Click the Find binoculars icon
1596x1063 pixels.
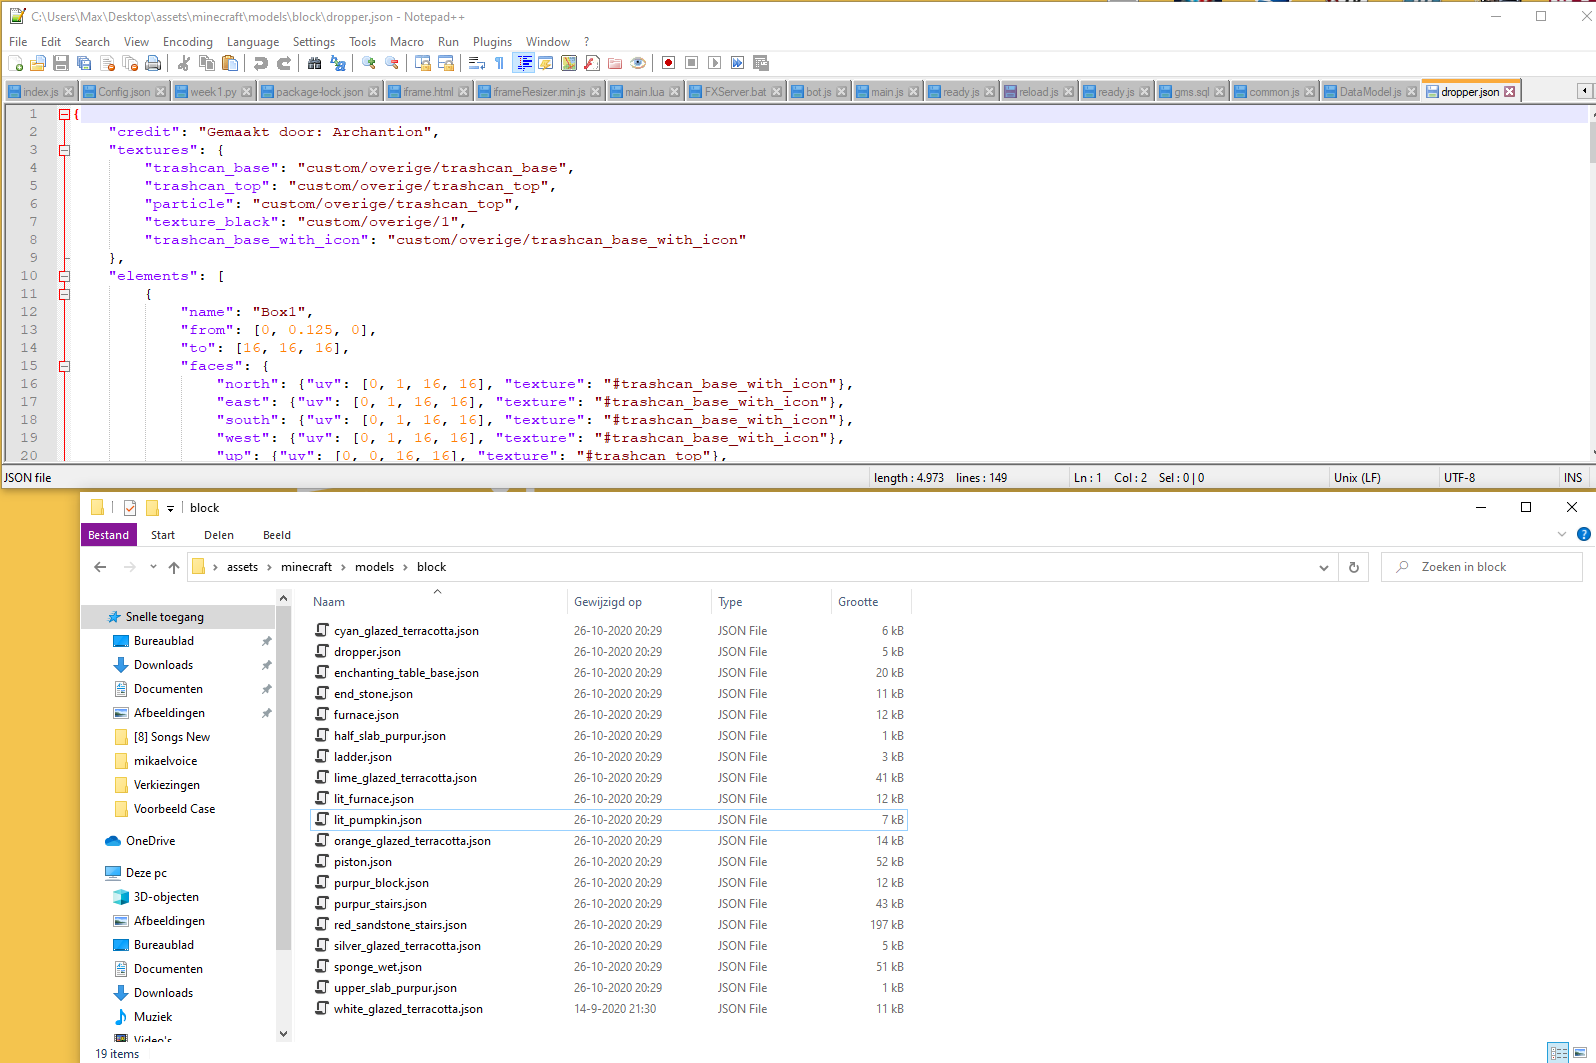314,63
